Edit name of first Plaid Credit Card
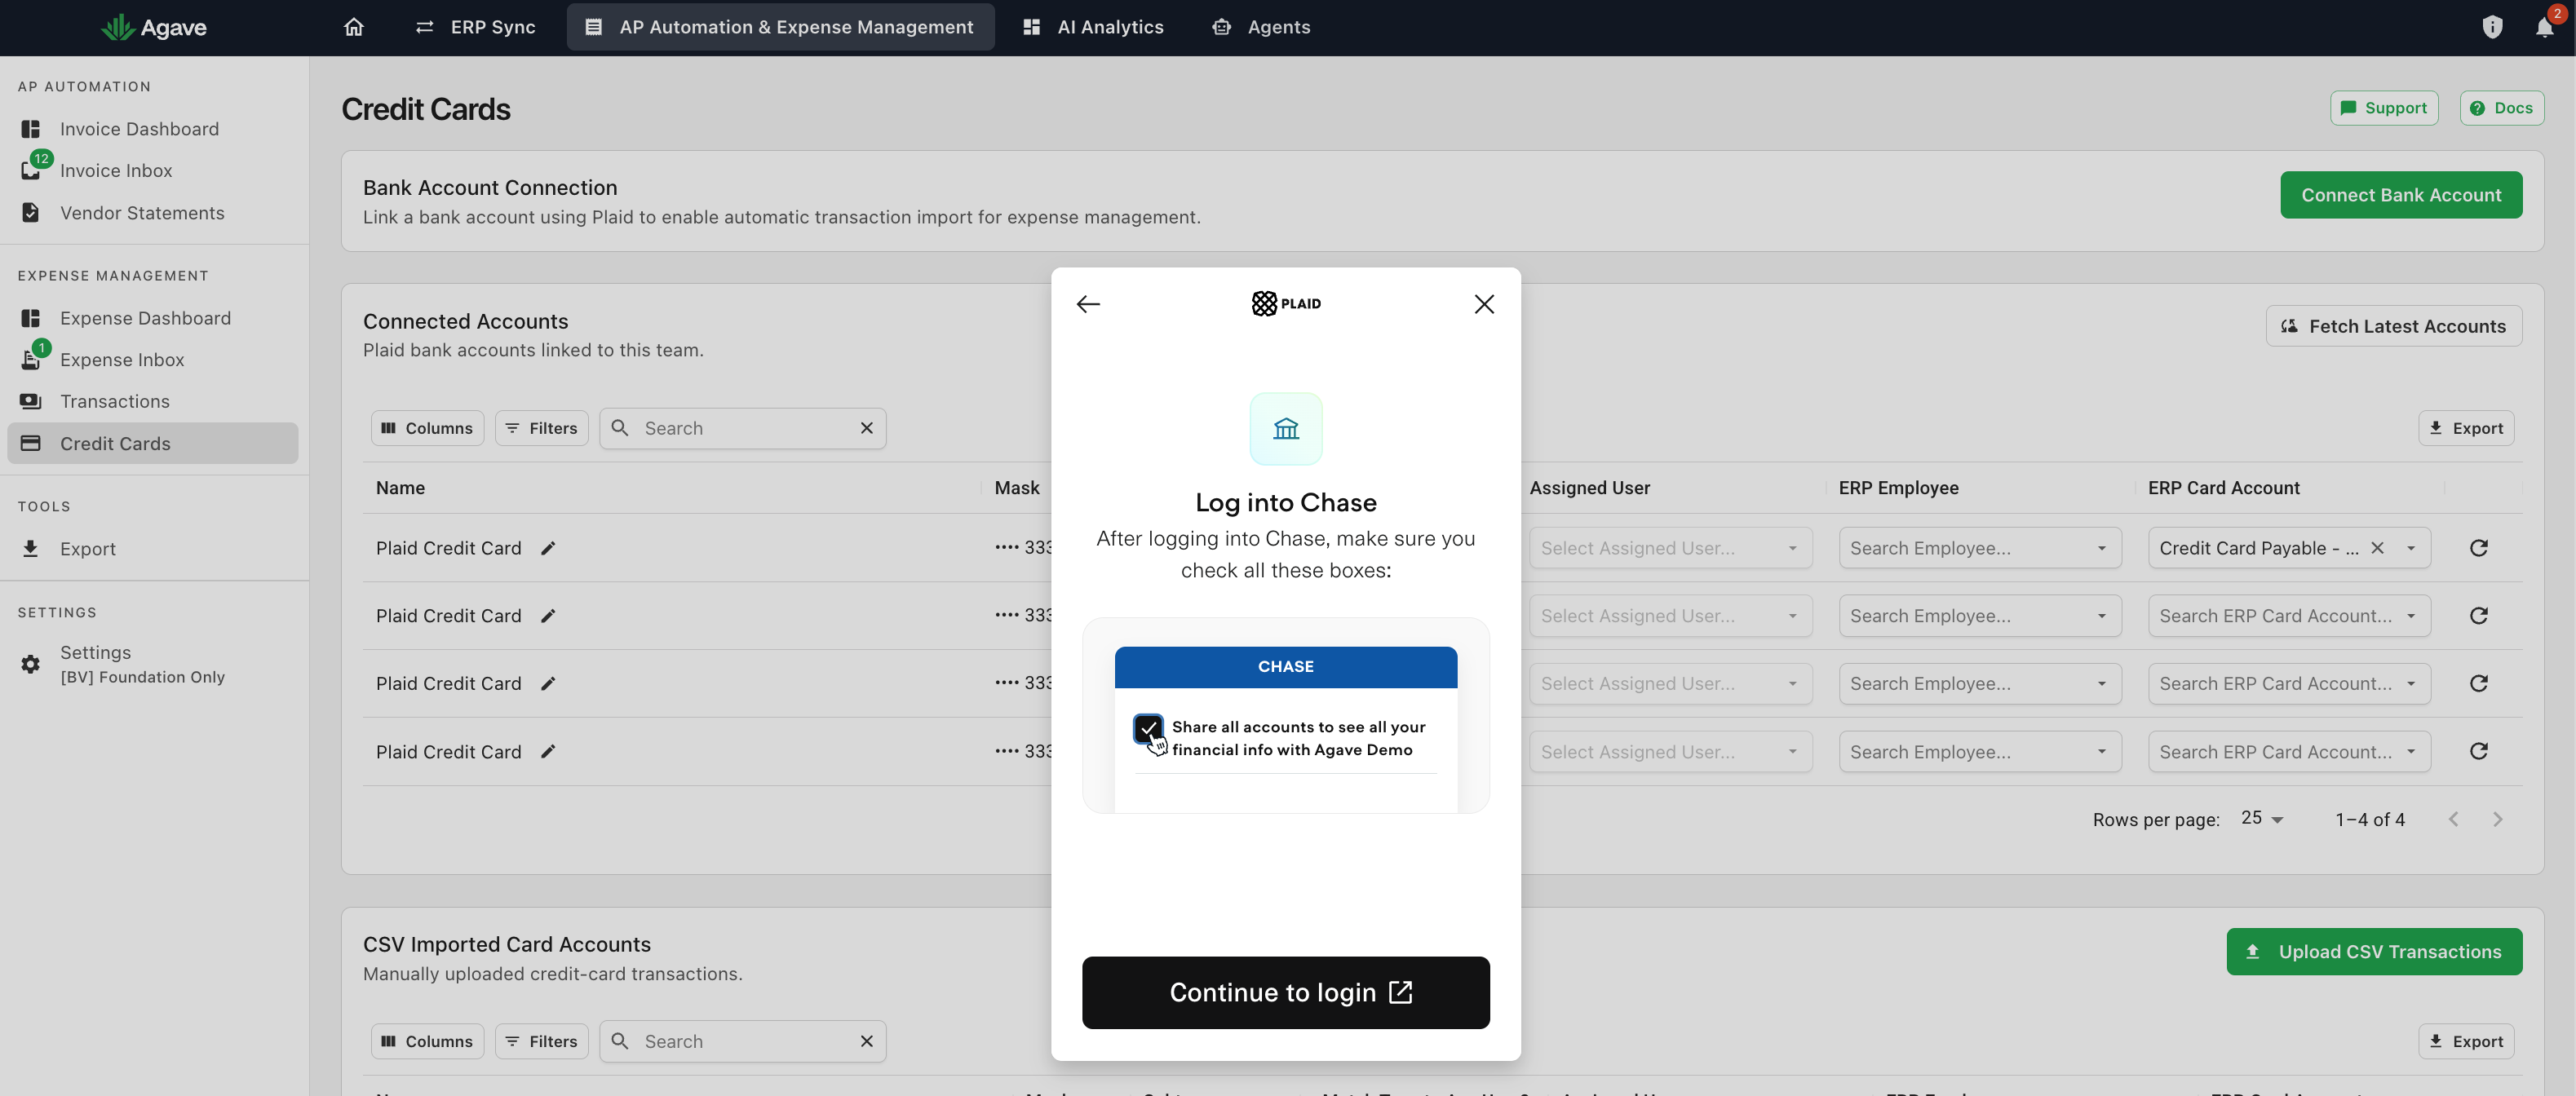 coord(548,548)
